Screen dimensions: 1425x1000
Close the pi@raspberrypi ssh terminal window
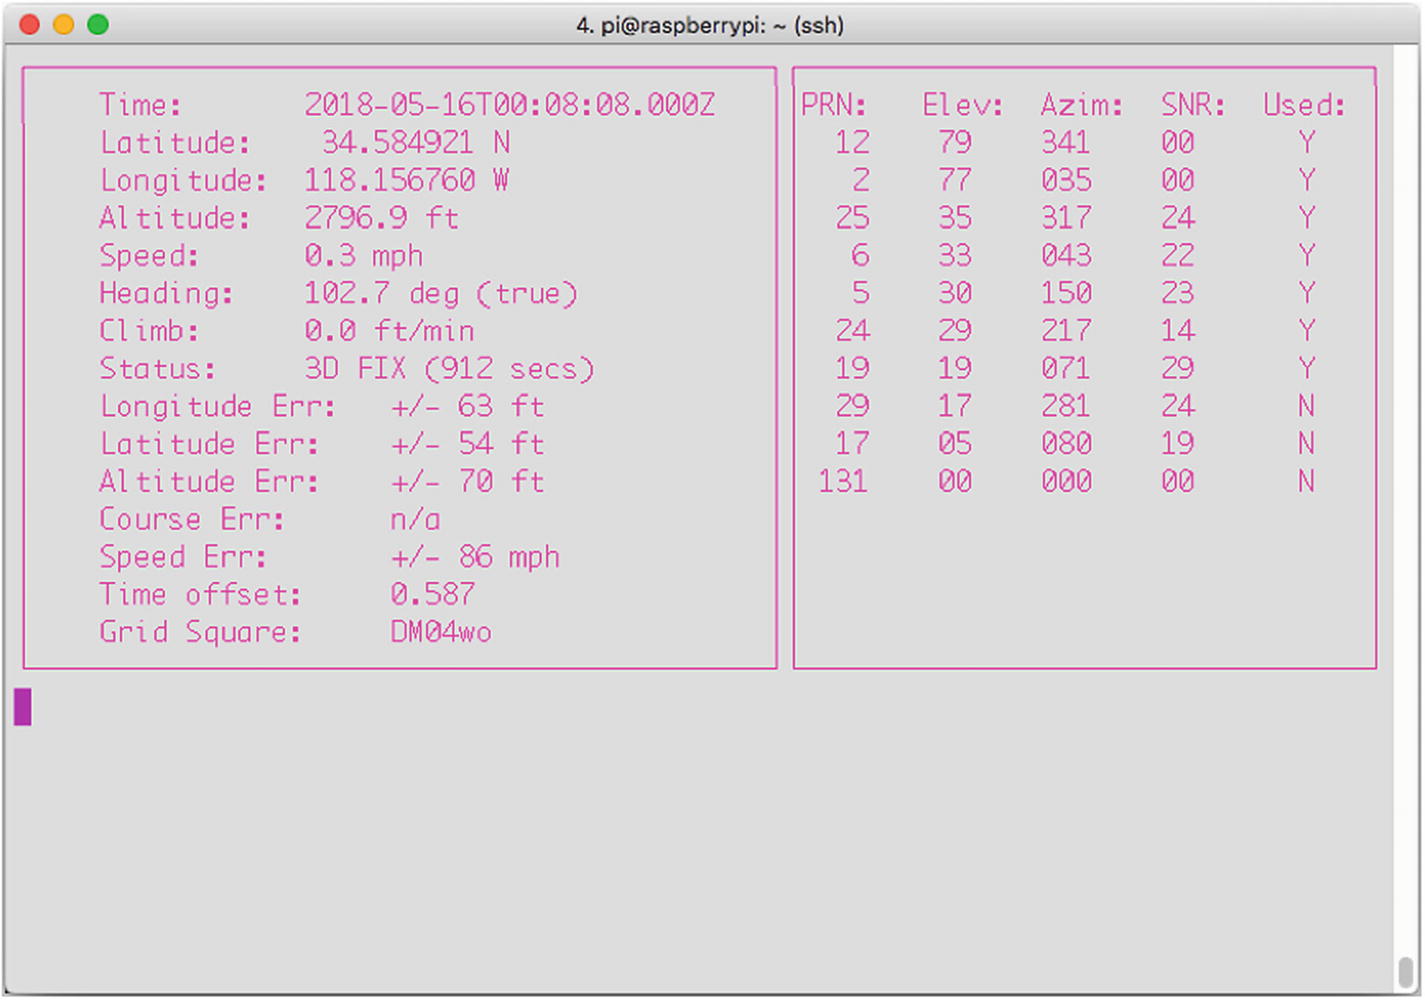pyautogui.click(x=30, y=25)
